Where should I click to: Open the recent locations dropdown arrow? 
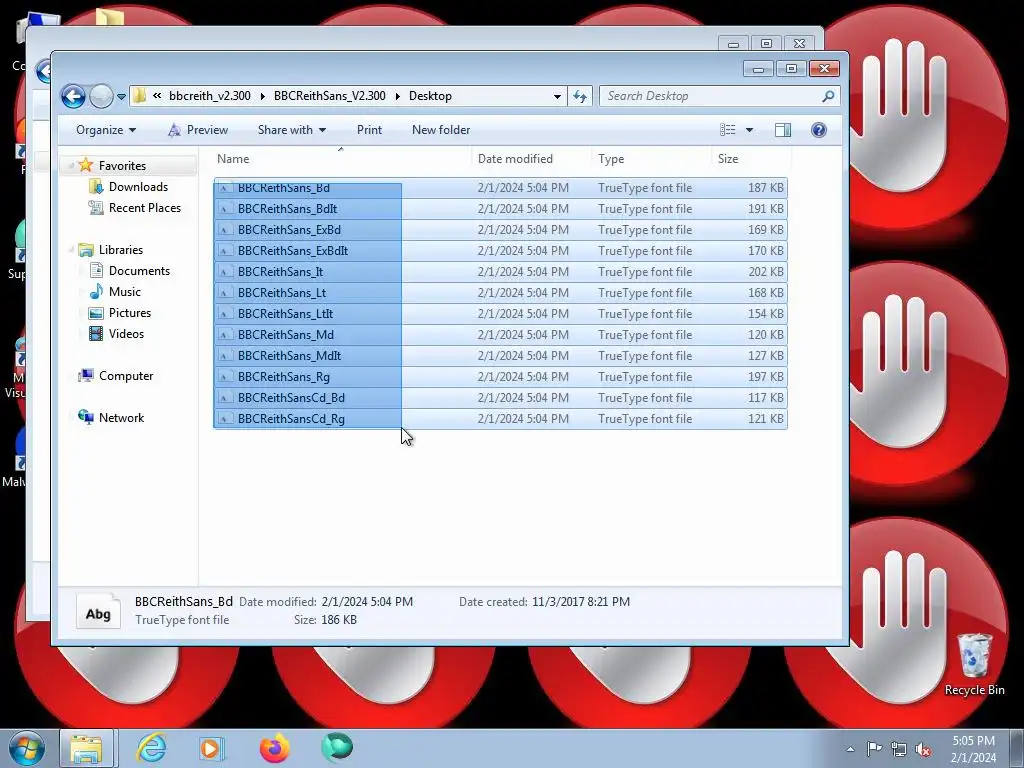tap(121, 97)
